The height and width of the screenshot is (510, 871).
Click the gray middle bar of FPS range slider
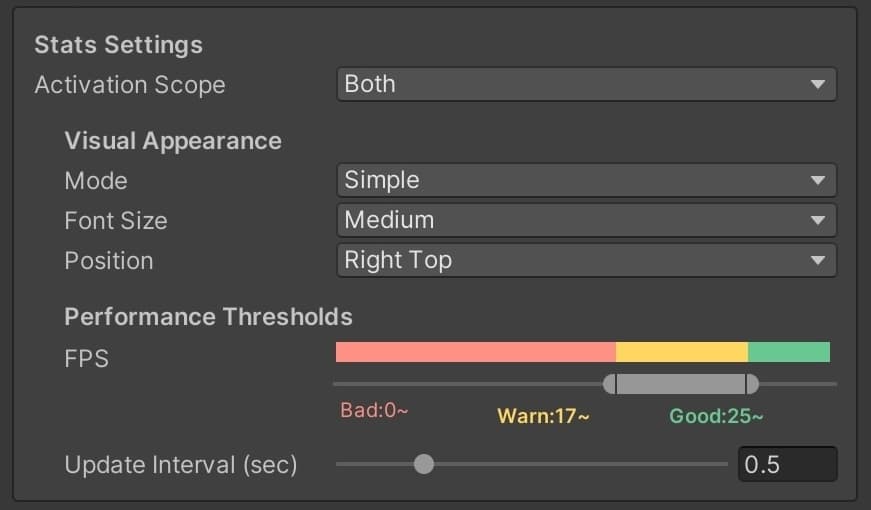tap(681, 384)
